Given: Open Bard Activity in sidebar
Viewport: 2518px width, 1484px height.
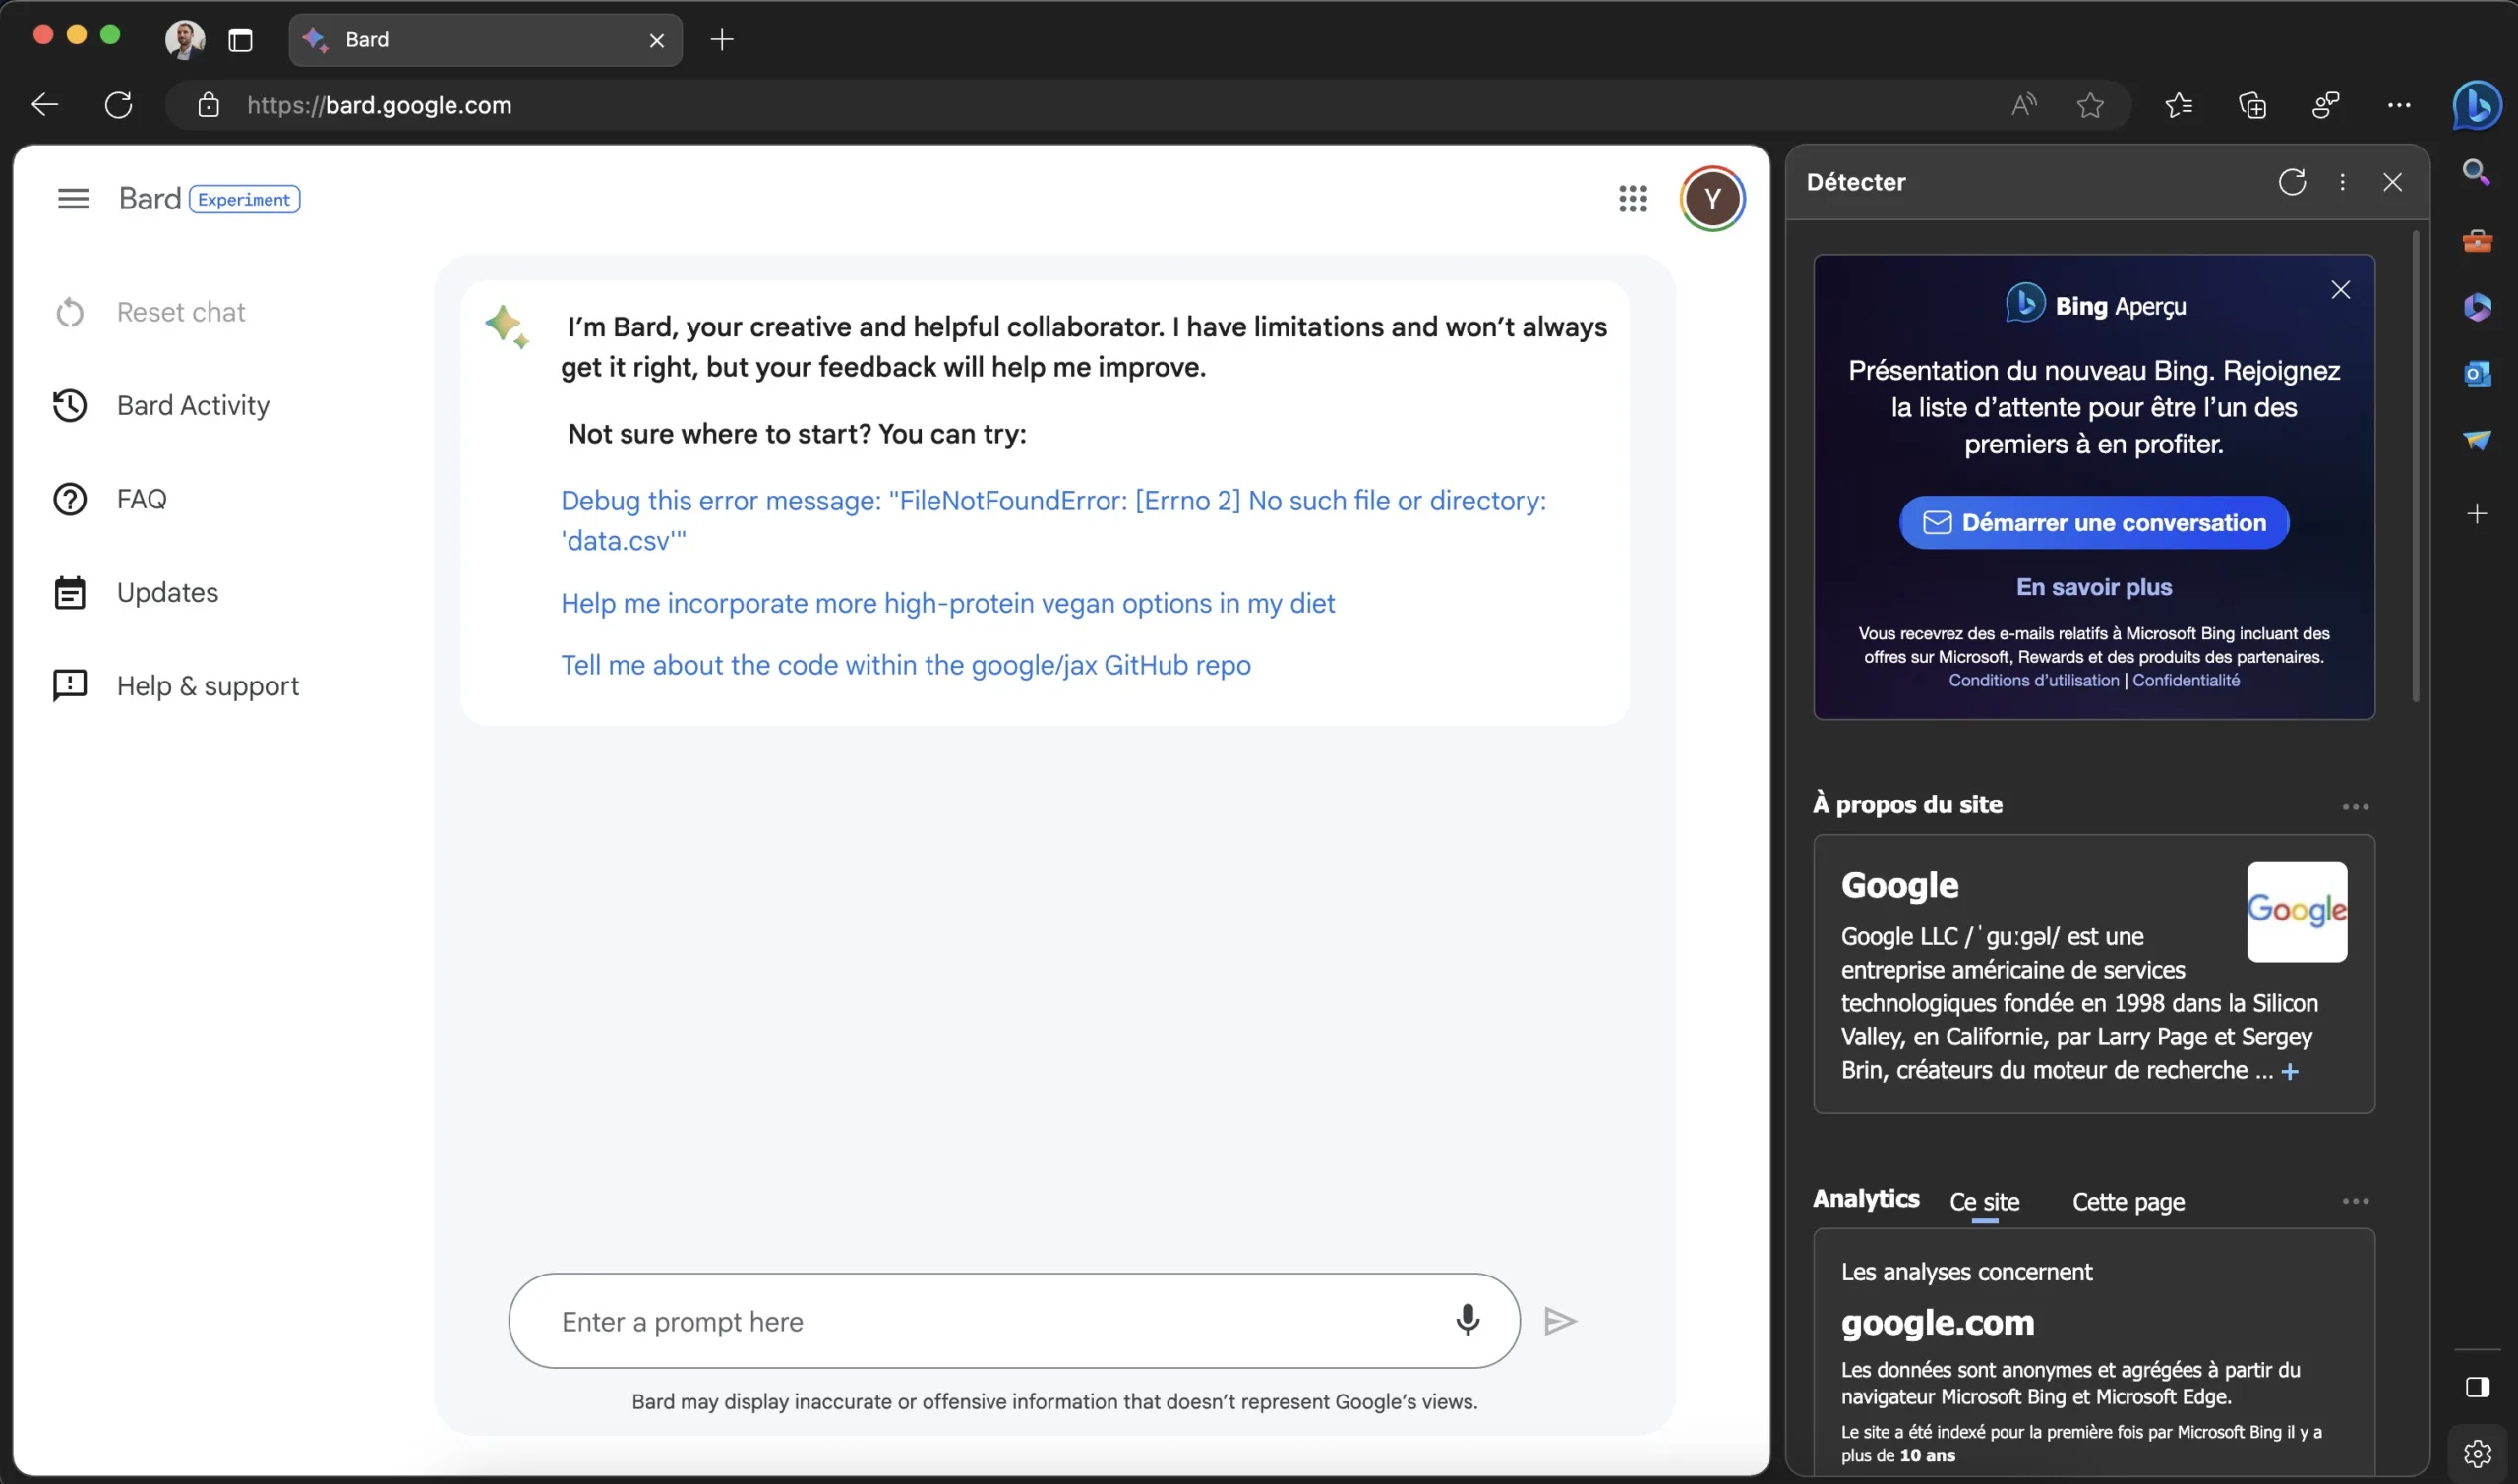Looking at the screenshot, I should click(x=193, y=405).
